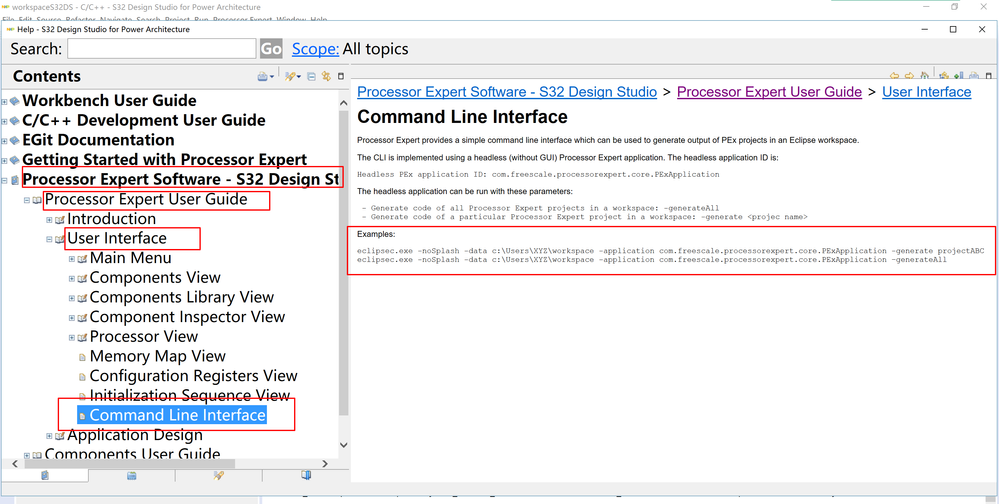The image size is (999, 504).
Task: Open Processor Expert User Guide tree topic
Action: click(146, 199)
